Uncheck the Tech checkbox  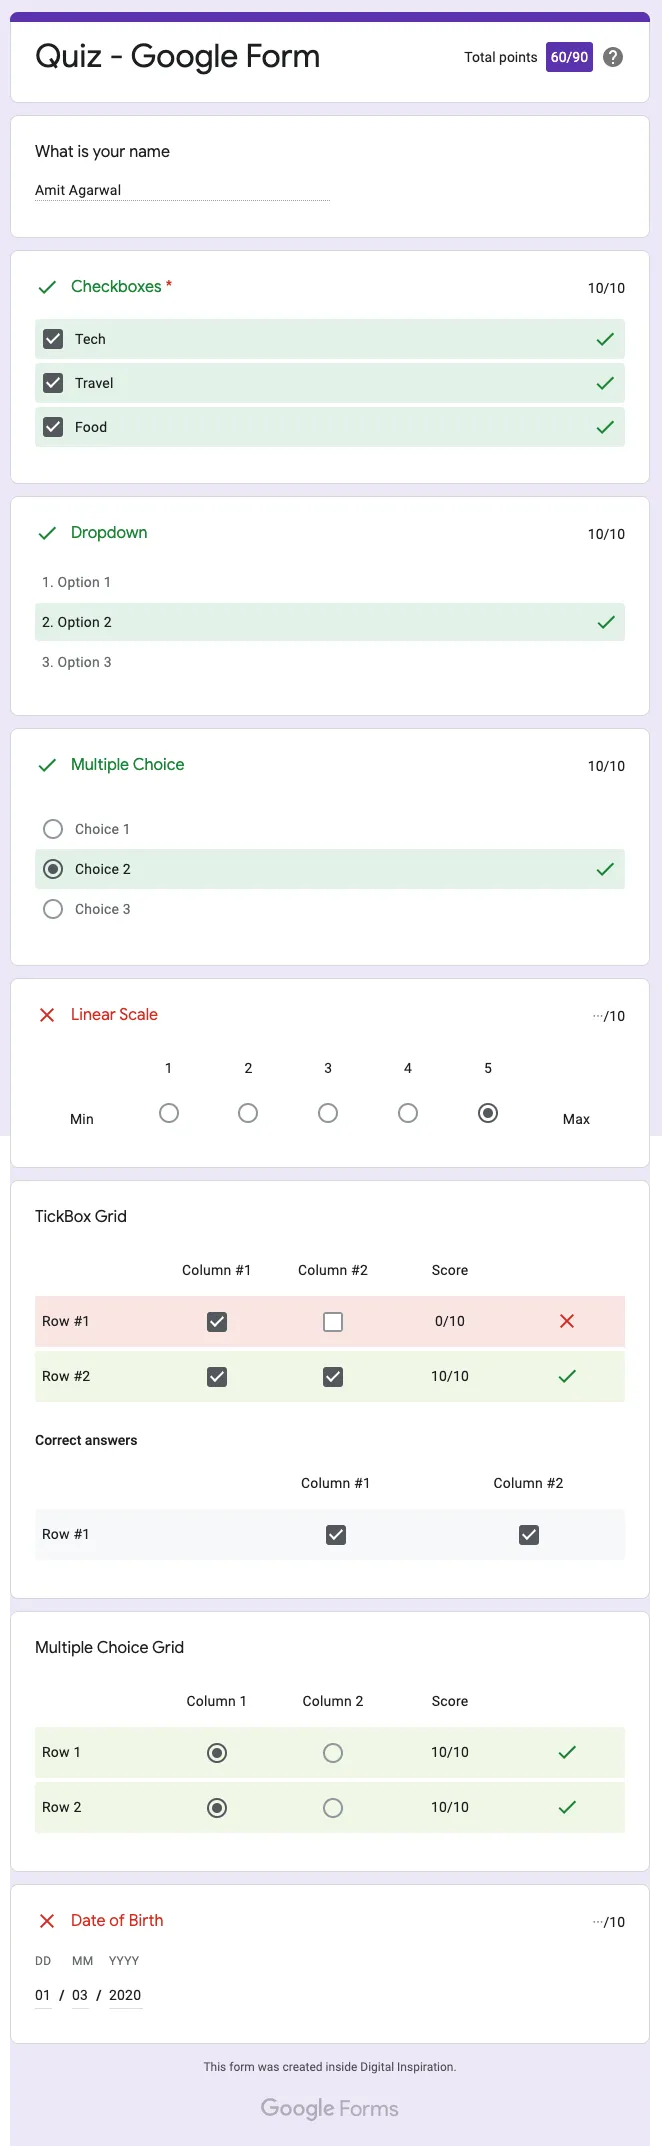52,338
